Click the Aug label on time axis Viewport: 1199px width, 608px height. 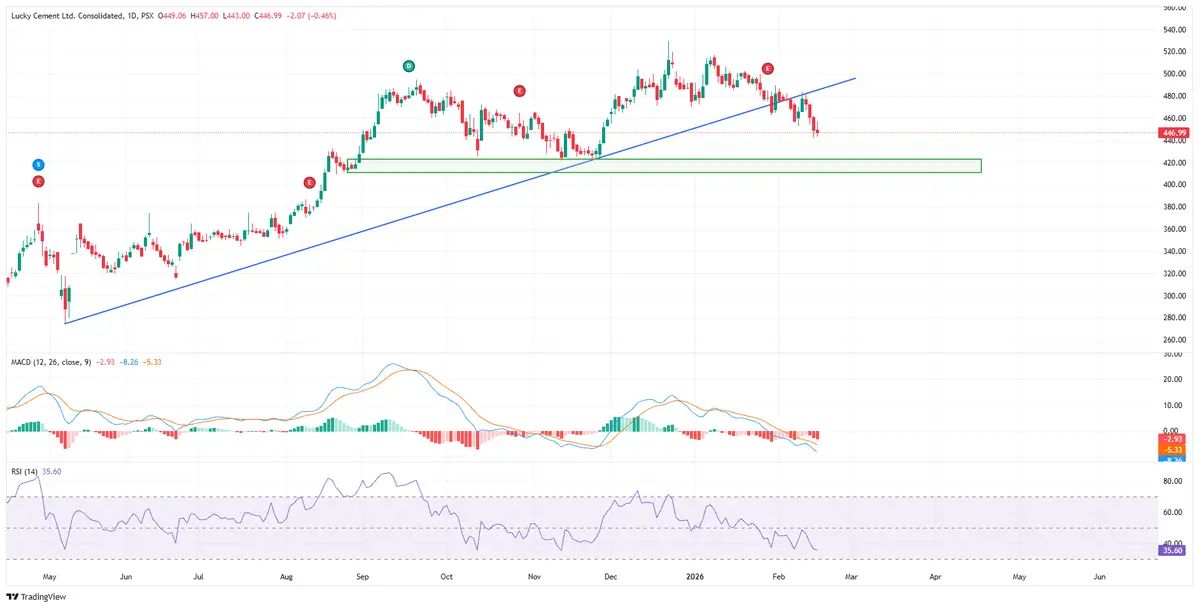point(286,577)
